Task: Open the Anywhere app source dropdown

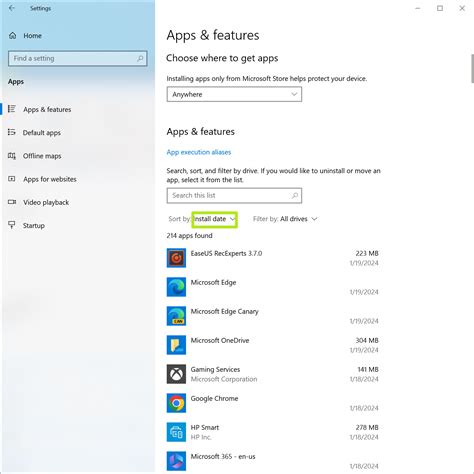Action: click(x=234, y=94)
